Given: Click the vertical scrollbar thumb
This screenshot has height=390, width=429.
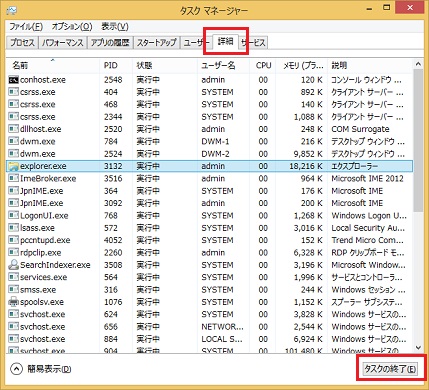Looking at the screenshot, I should (x=418, y=140).
